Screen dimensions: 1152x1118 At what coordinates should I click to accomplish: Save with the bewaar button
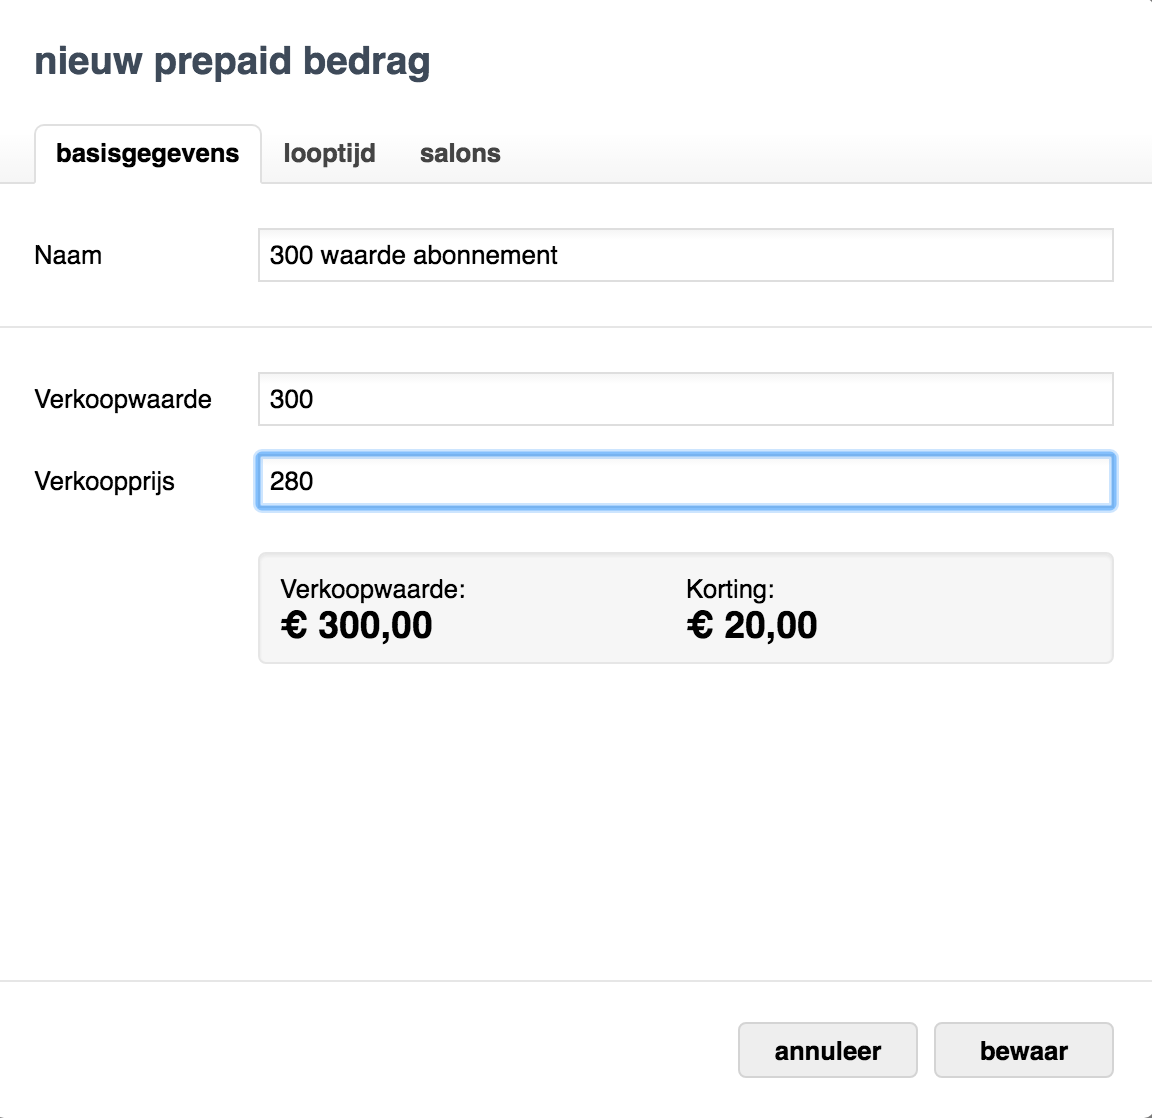click(1023, 1050)
